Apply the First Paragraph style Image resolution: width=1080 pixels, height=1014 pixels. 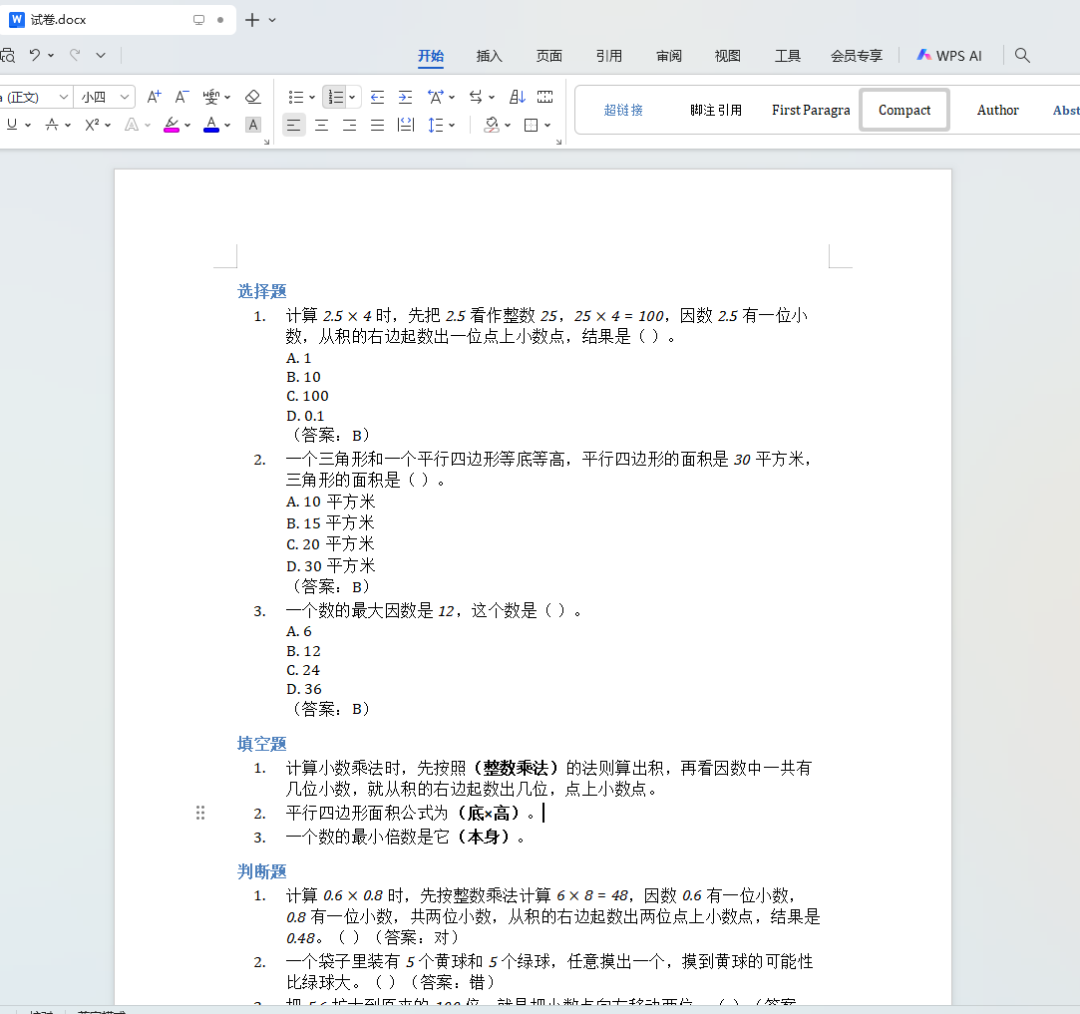coord(811,110)
